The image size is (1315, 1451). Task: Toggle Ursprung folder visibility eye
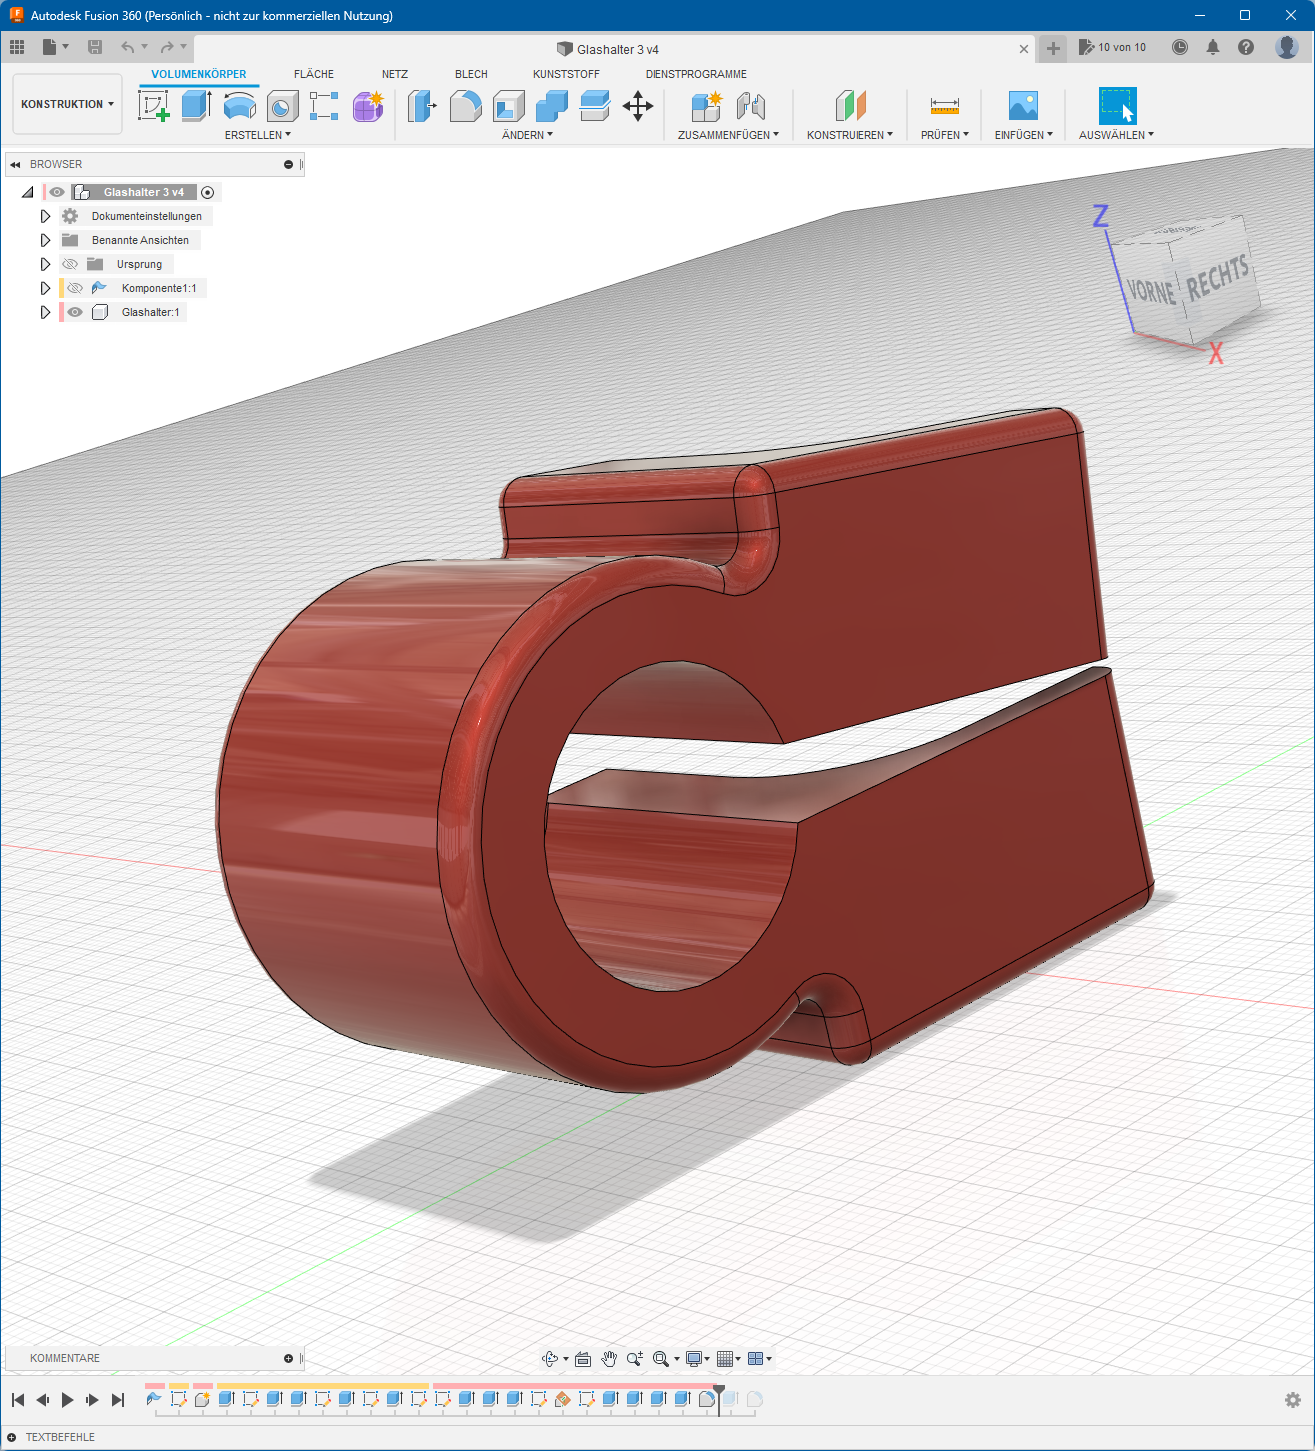click(x=70, y=264)
